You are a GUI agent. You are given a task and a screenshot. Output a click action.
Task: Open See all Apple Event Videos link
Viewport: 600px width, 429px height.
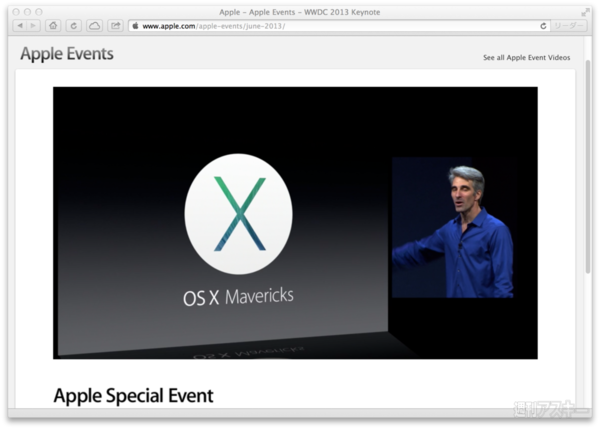[526, 57]
